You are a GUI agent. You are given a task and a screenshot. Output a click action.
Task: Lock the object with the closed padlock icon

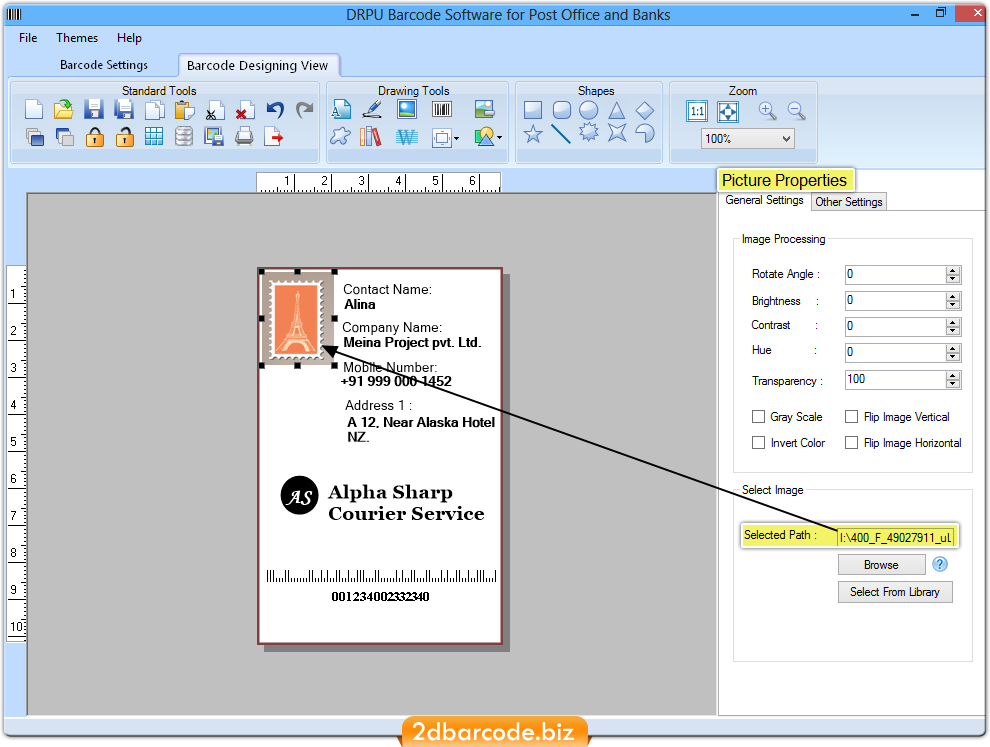95,136
